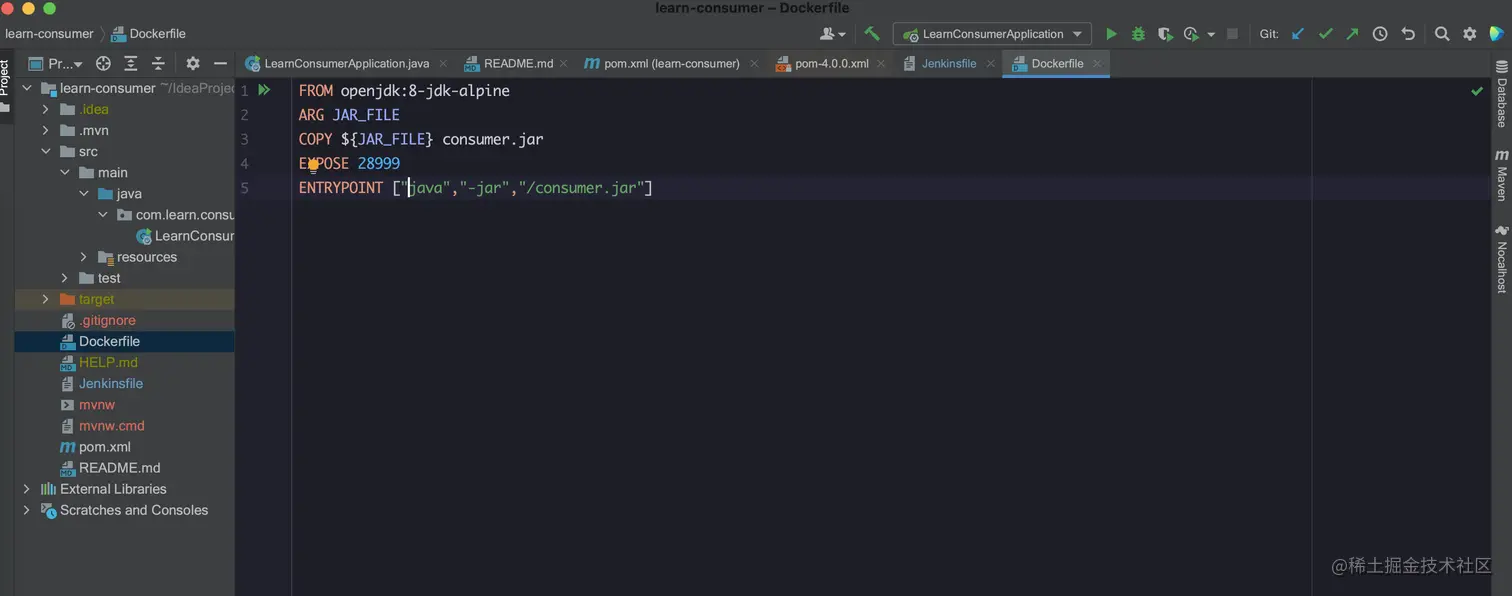Open Project panel options gear
Viewport: 1512px width, 596px height.
[x=193, y=63]
